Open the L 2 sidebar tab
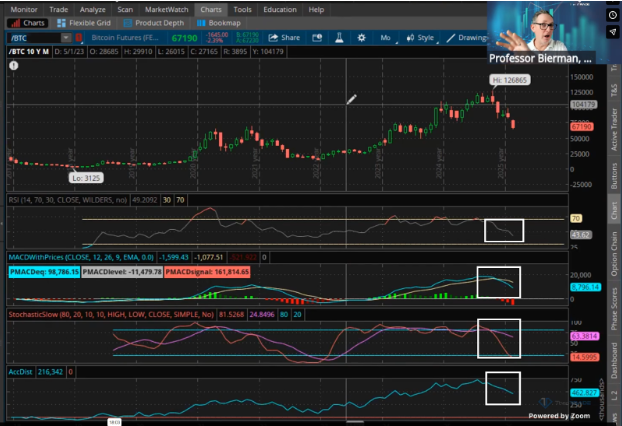The image size is (622, 426). 614,393
